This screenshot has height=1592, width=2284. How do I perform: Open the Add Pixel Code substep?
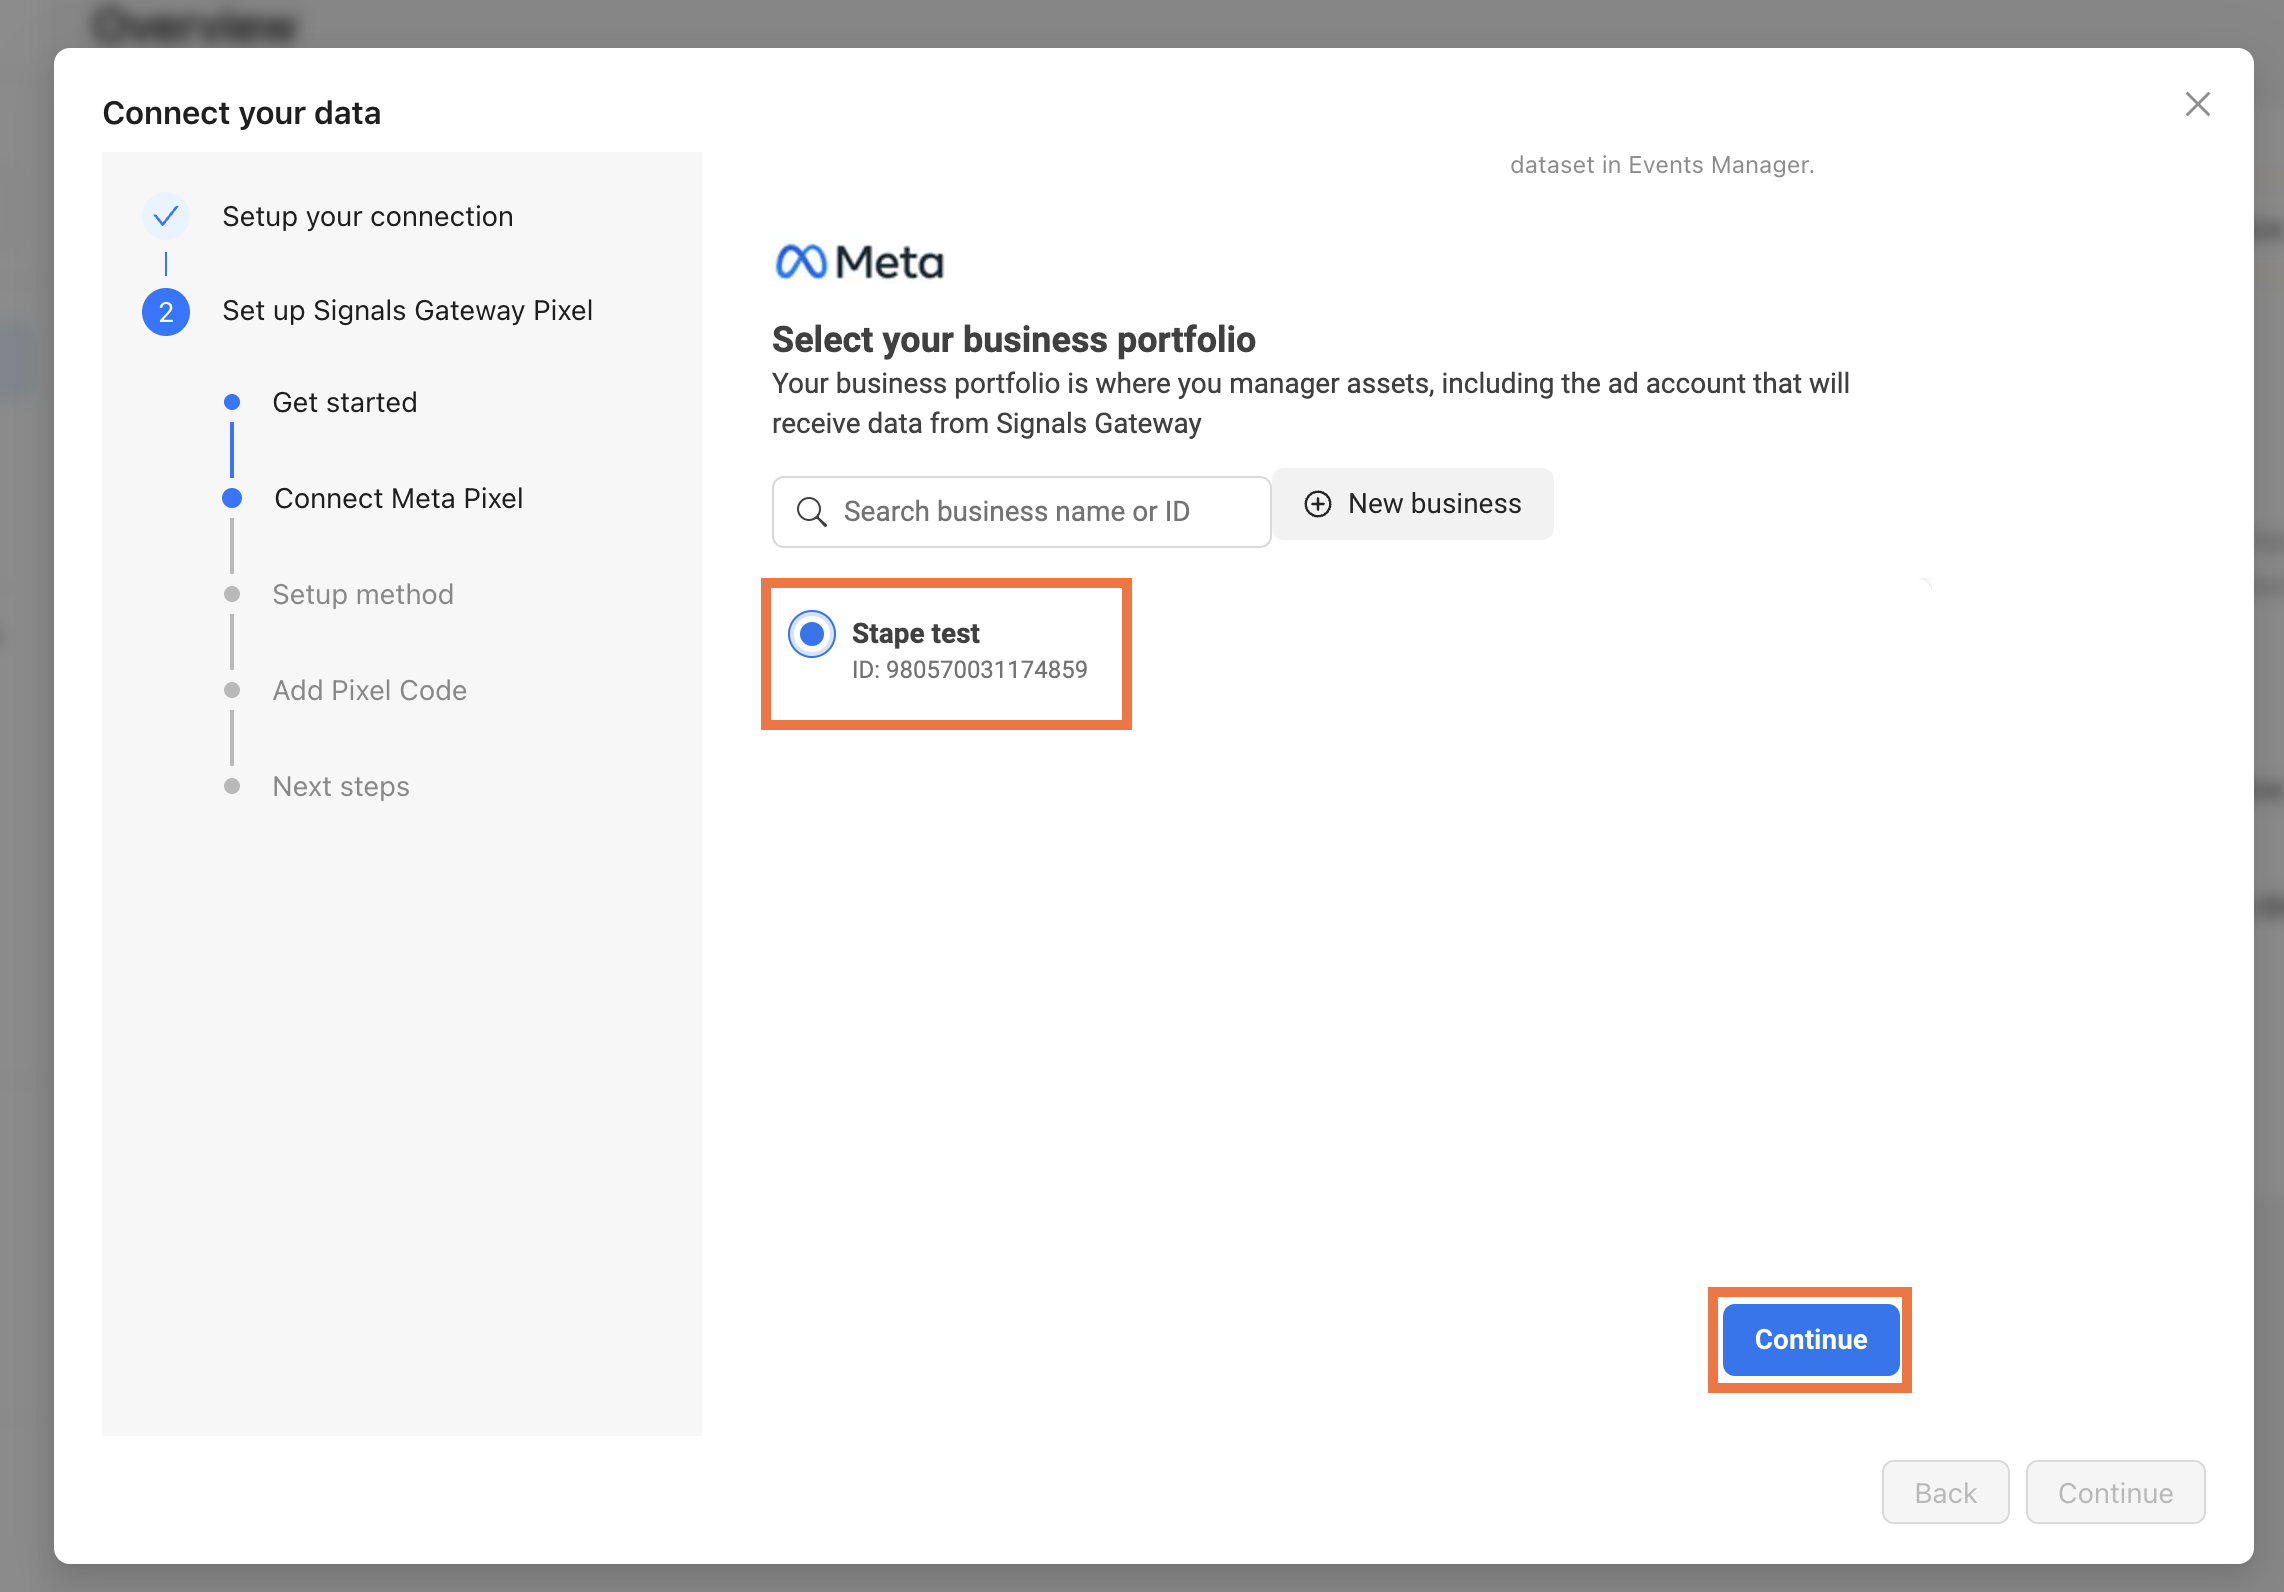pyautogui.click(x=370, y=690)
